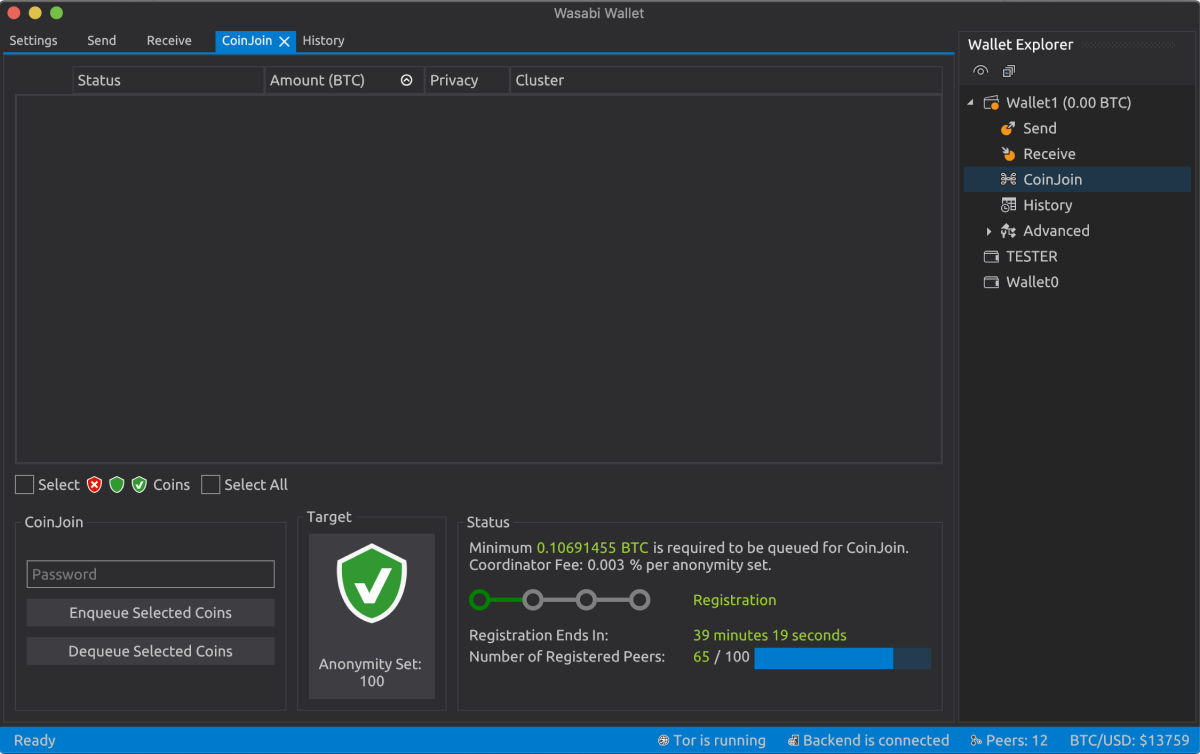Switch to the Settings tab
Image resolution: width=1200 pixels, height=754 pixels.
[34, 41]
